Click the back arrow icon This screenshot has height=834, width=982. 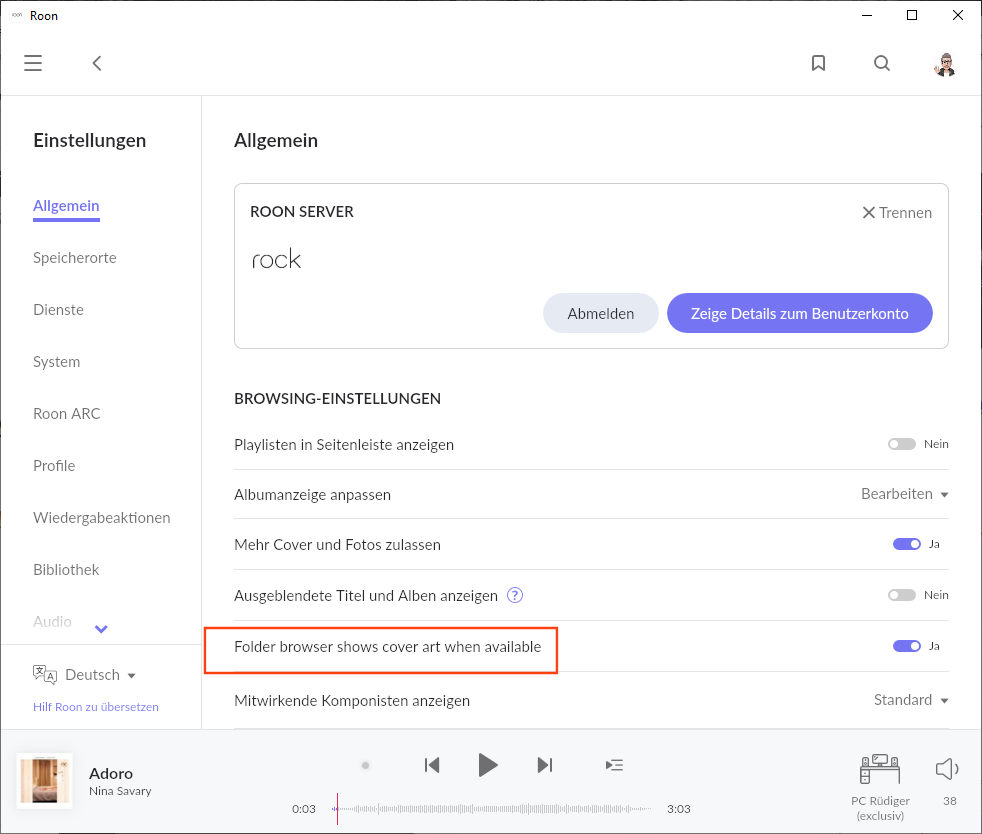[97, 63]
